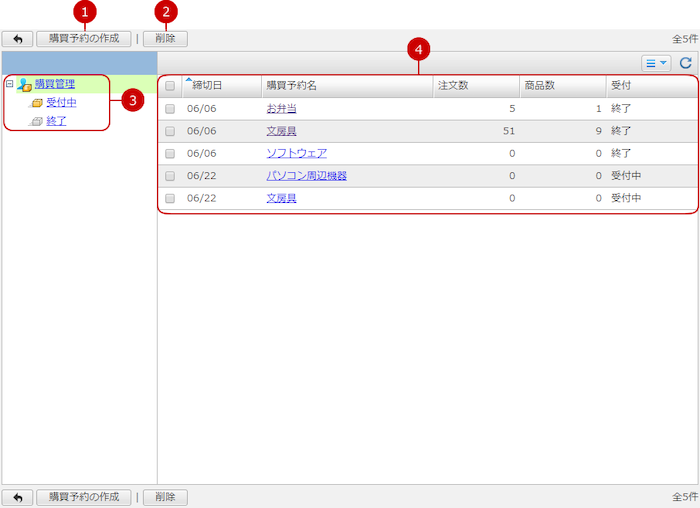The height and width of the screenshot is (508, 700).
Task: Select 受付中 in the folder tree
Action: click(x=61, y=103)
